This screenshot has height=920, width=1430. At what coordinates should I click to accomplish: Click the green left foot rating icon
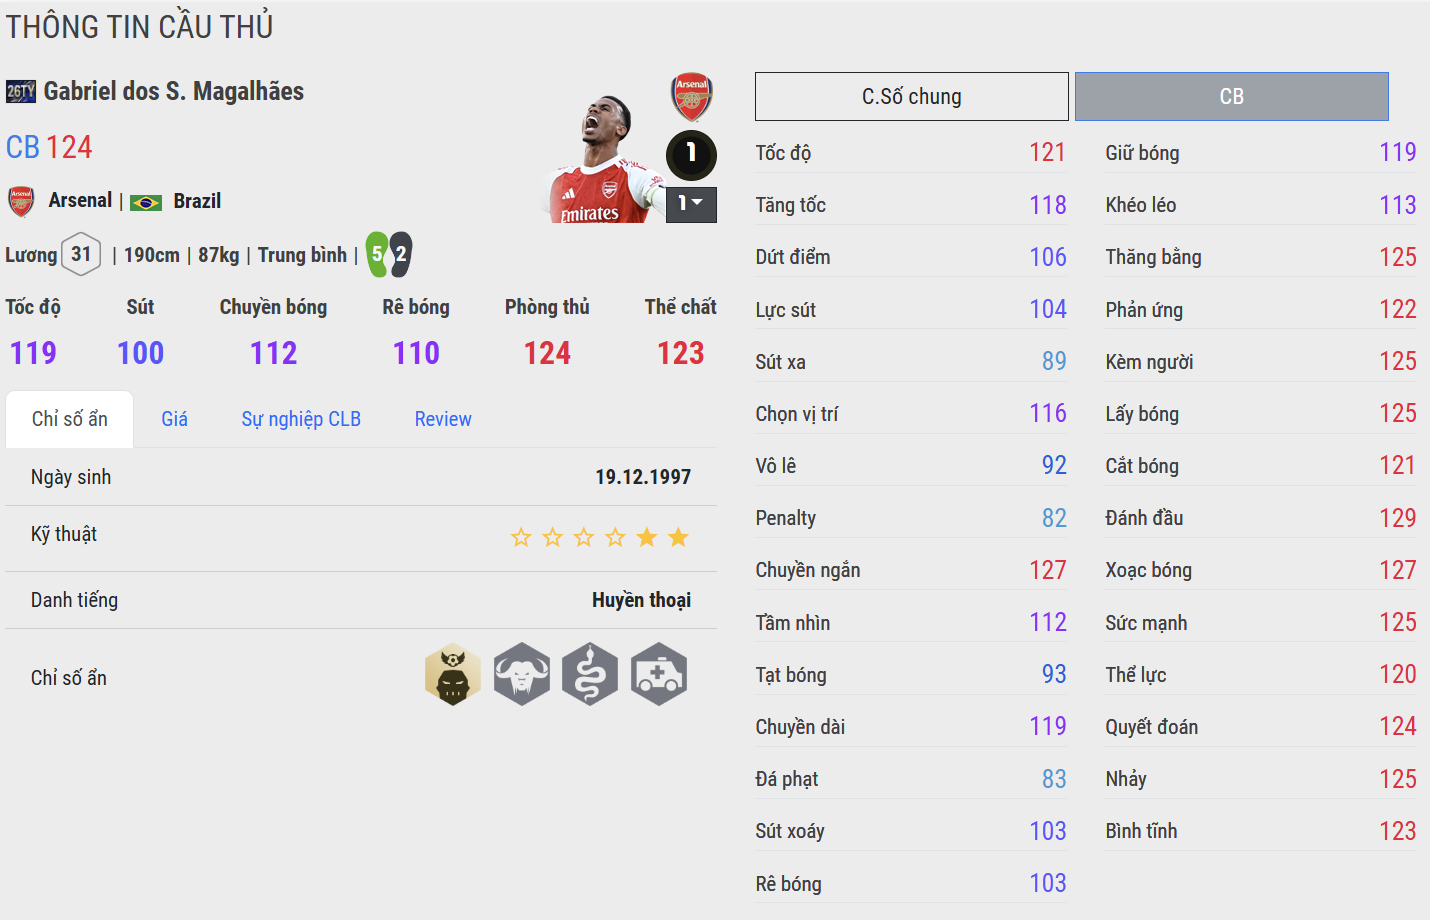click(x=377, y=254)
